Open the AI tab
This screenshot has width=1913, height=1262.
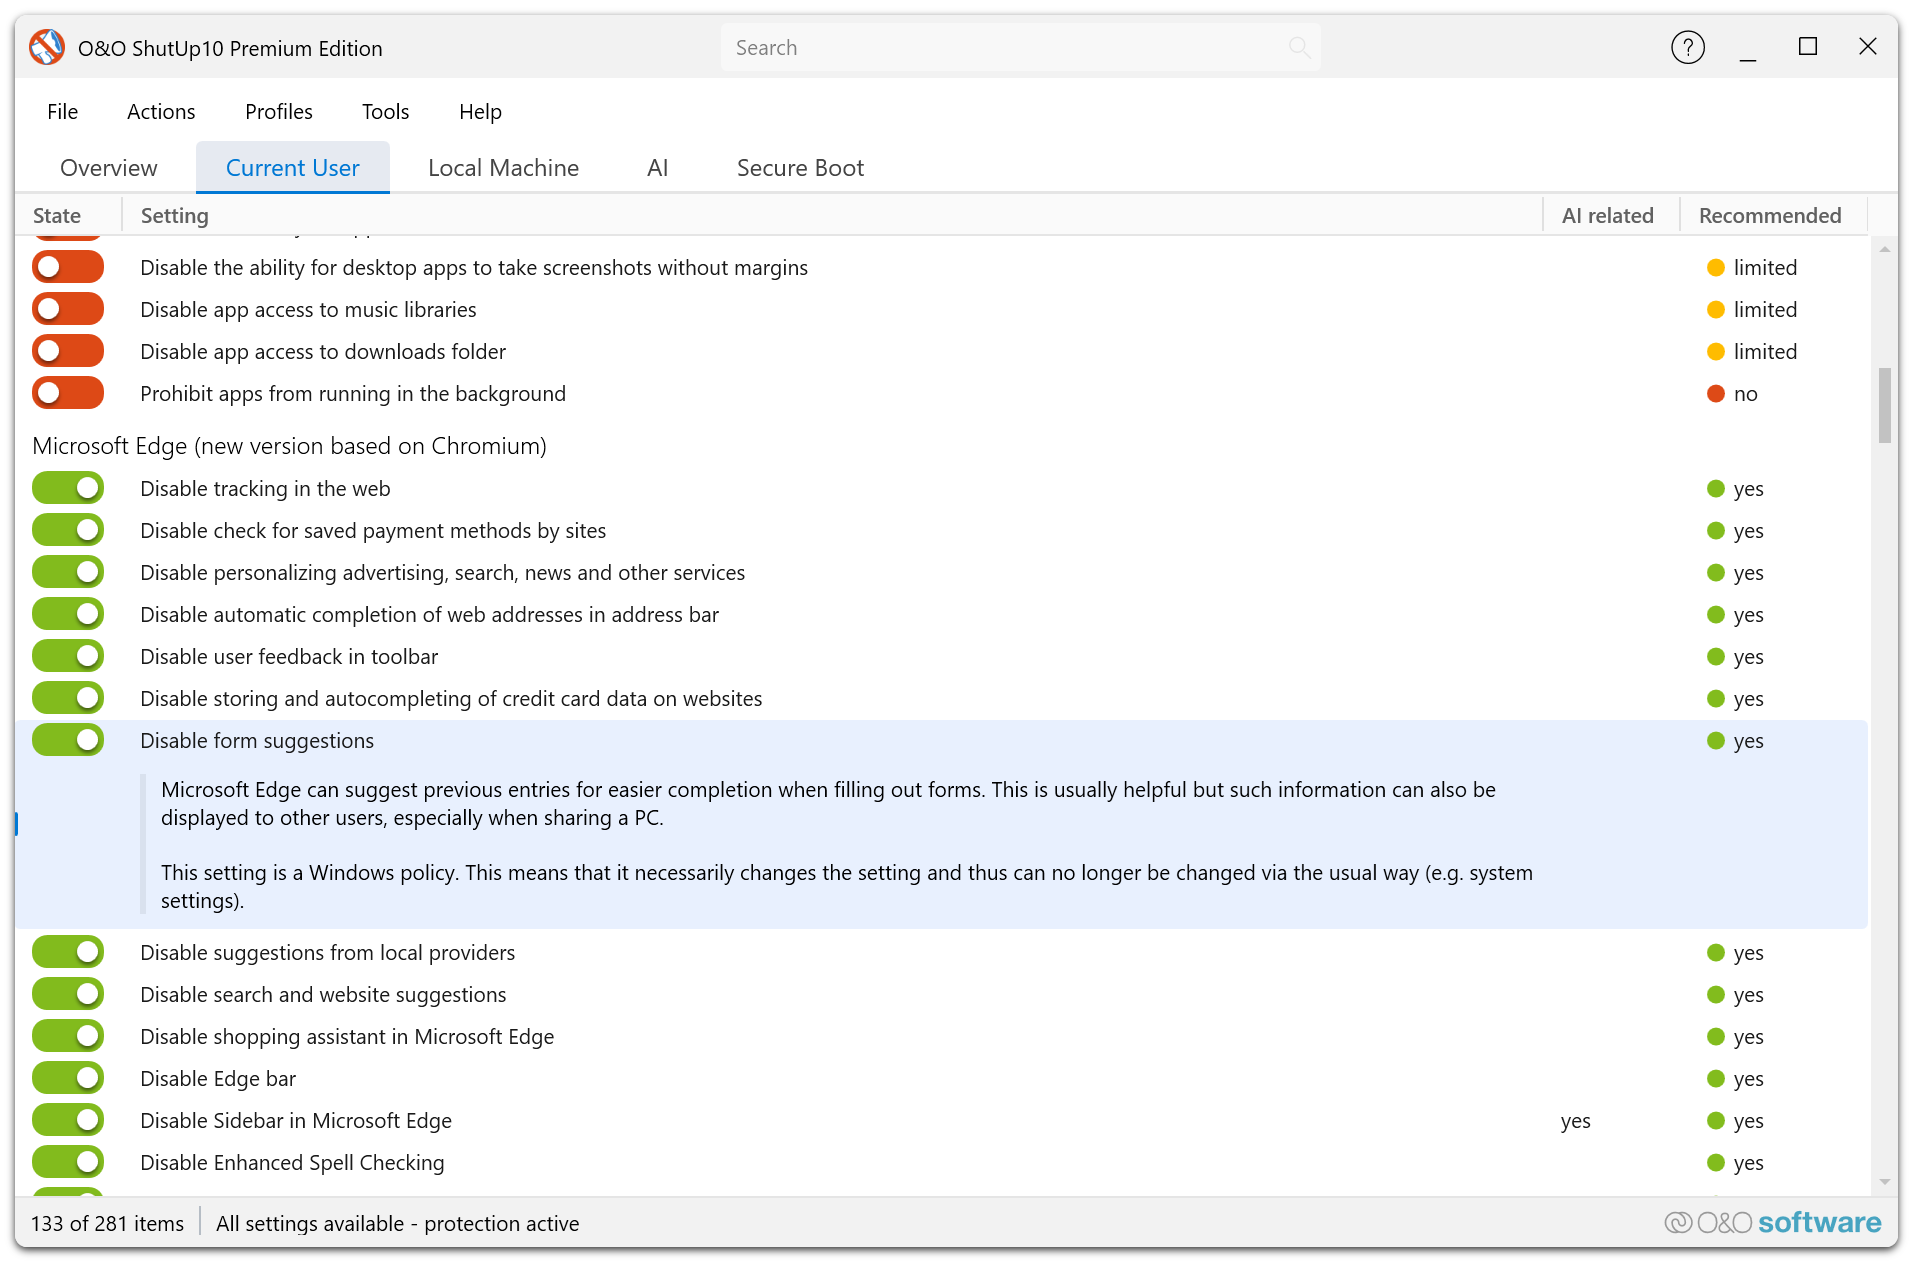pyautogui.click(x=657, y=168)
